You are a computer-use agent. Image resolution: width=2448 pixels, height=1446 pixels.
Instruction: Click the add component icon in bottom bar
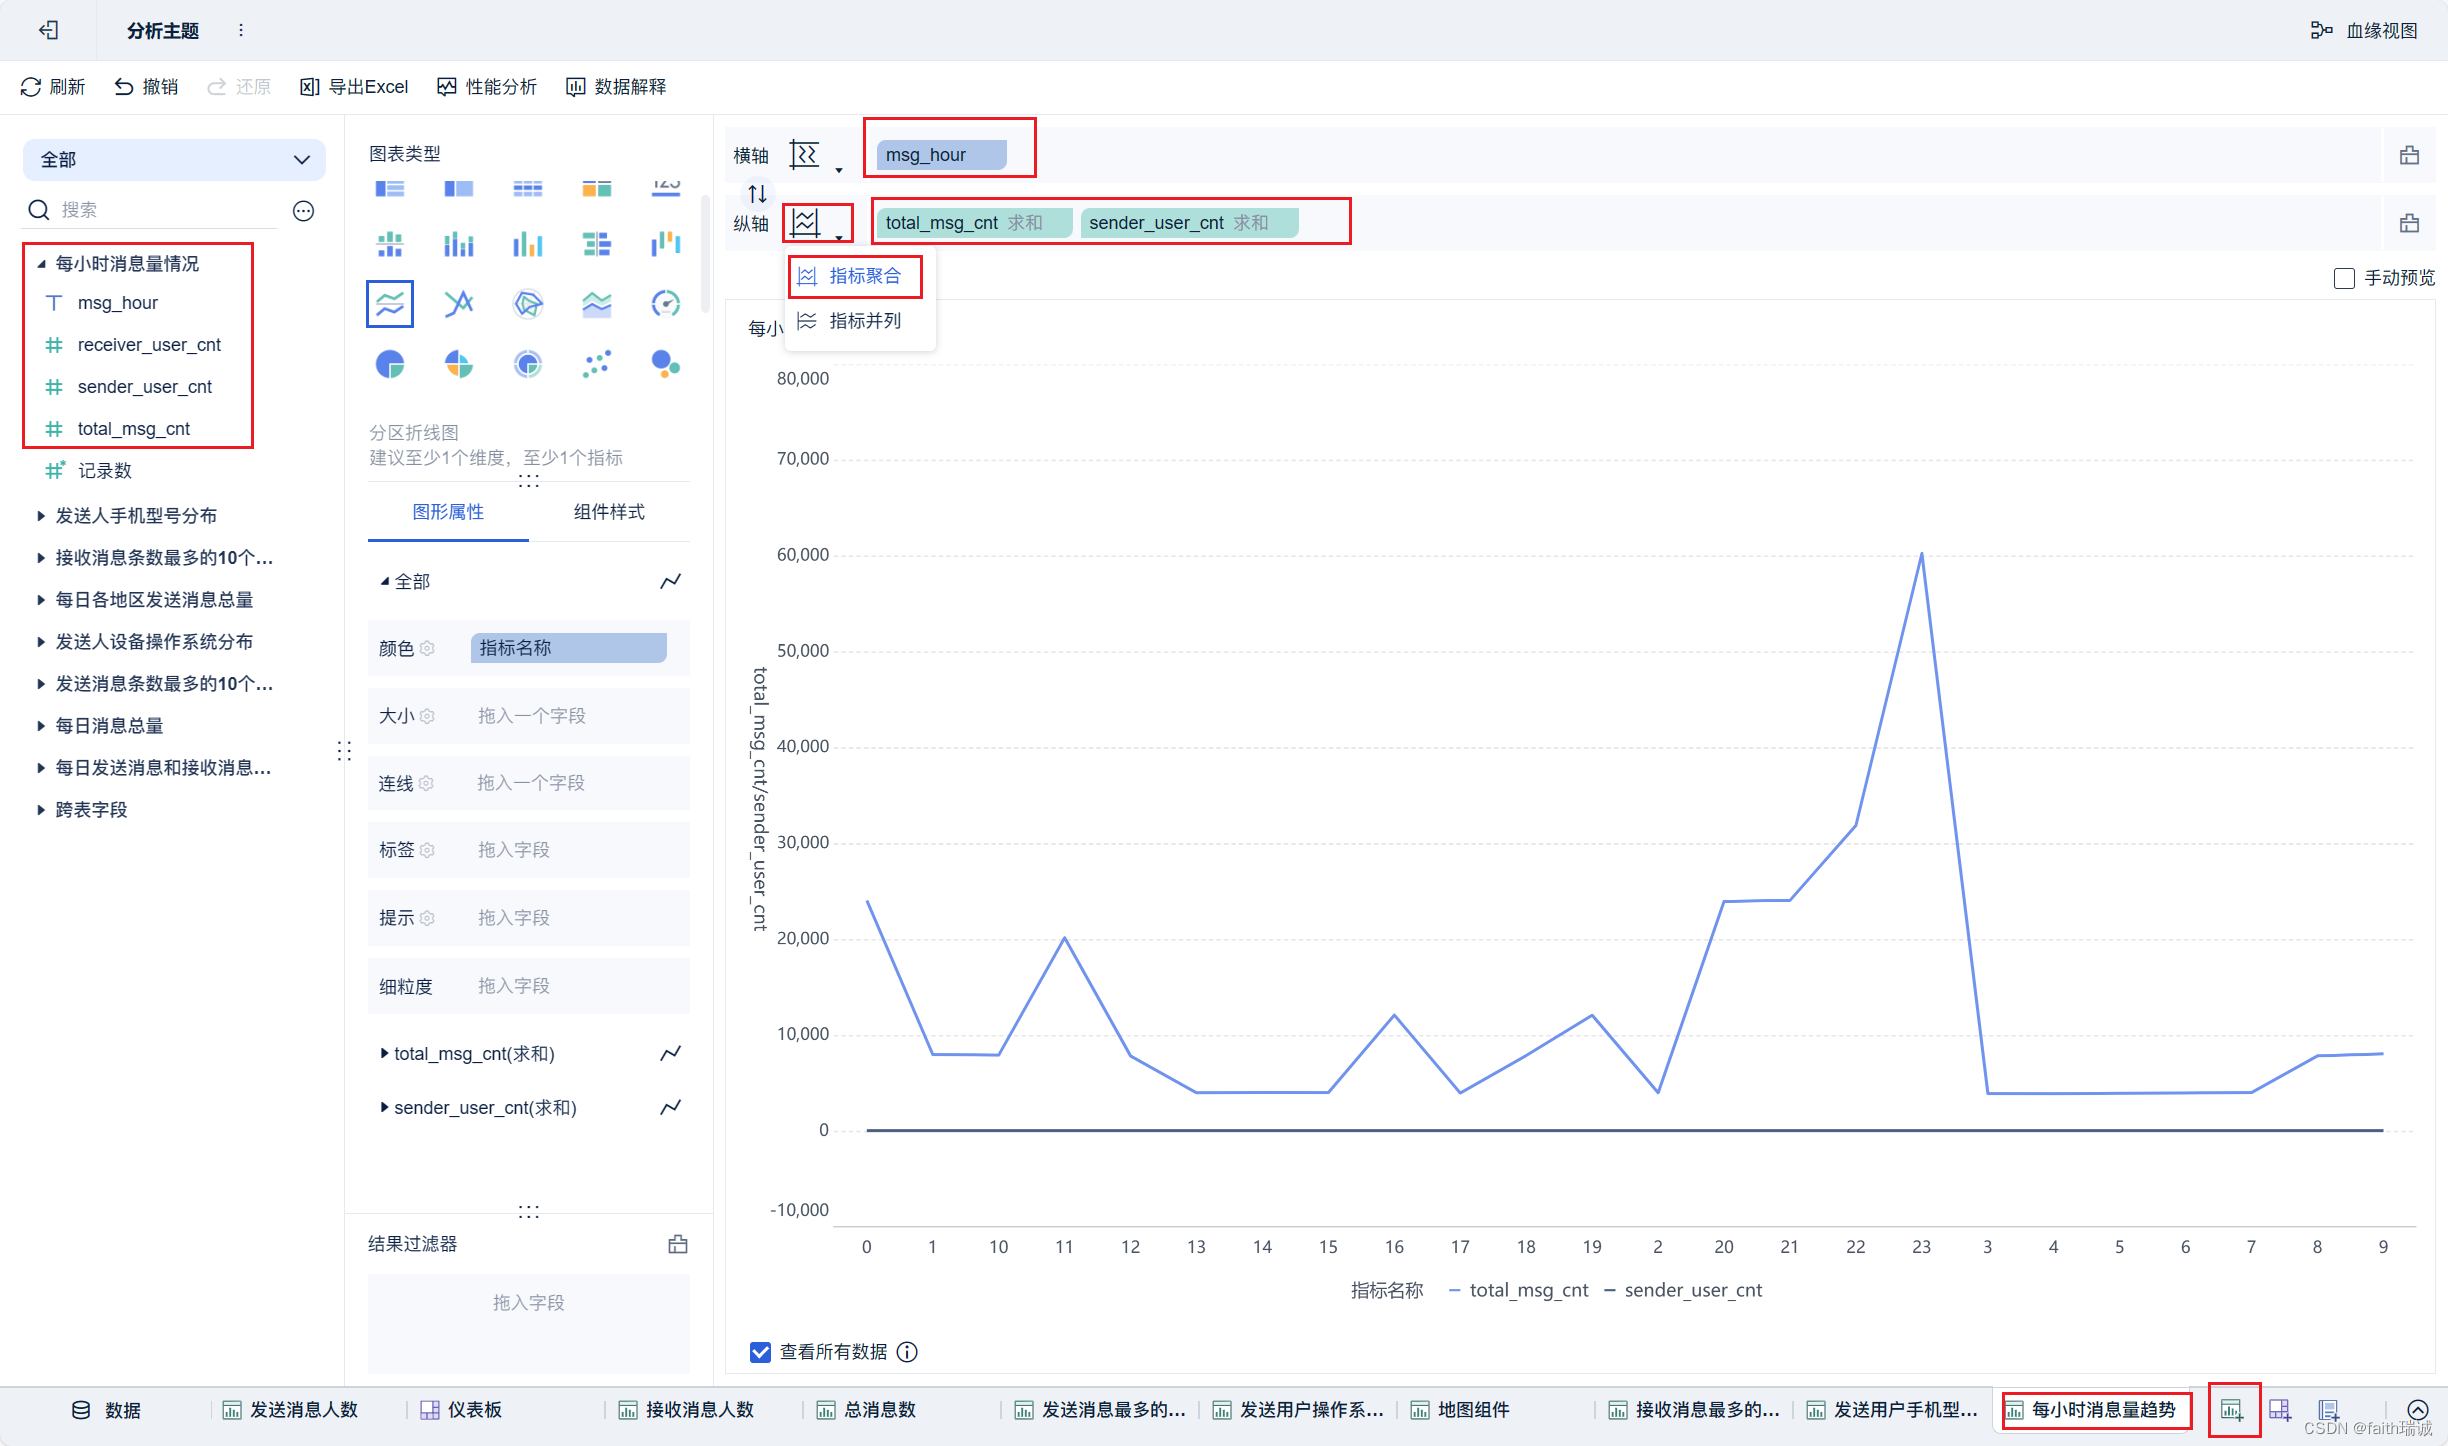(x=2232, y=1410)
